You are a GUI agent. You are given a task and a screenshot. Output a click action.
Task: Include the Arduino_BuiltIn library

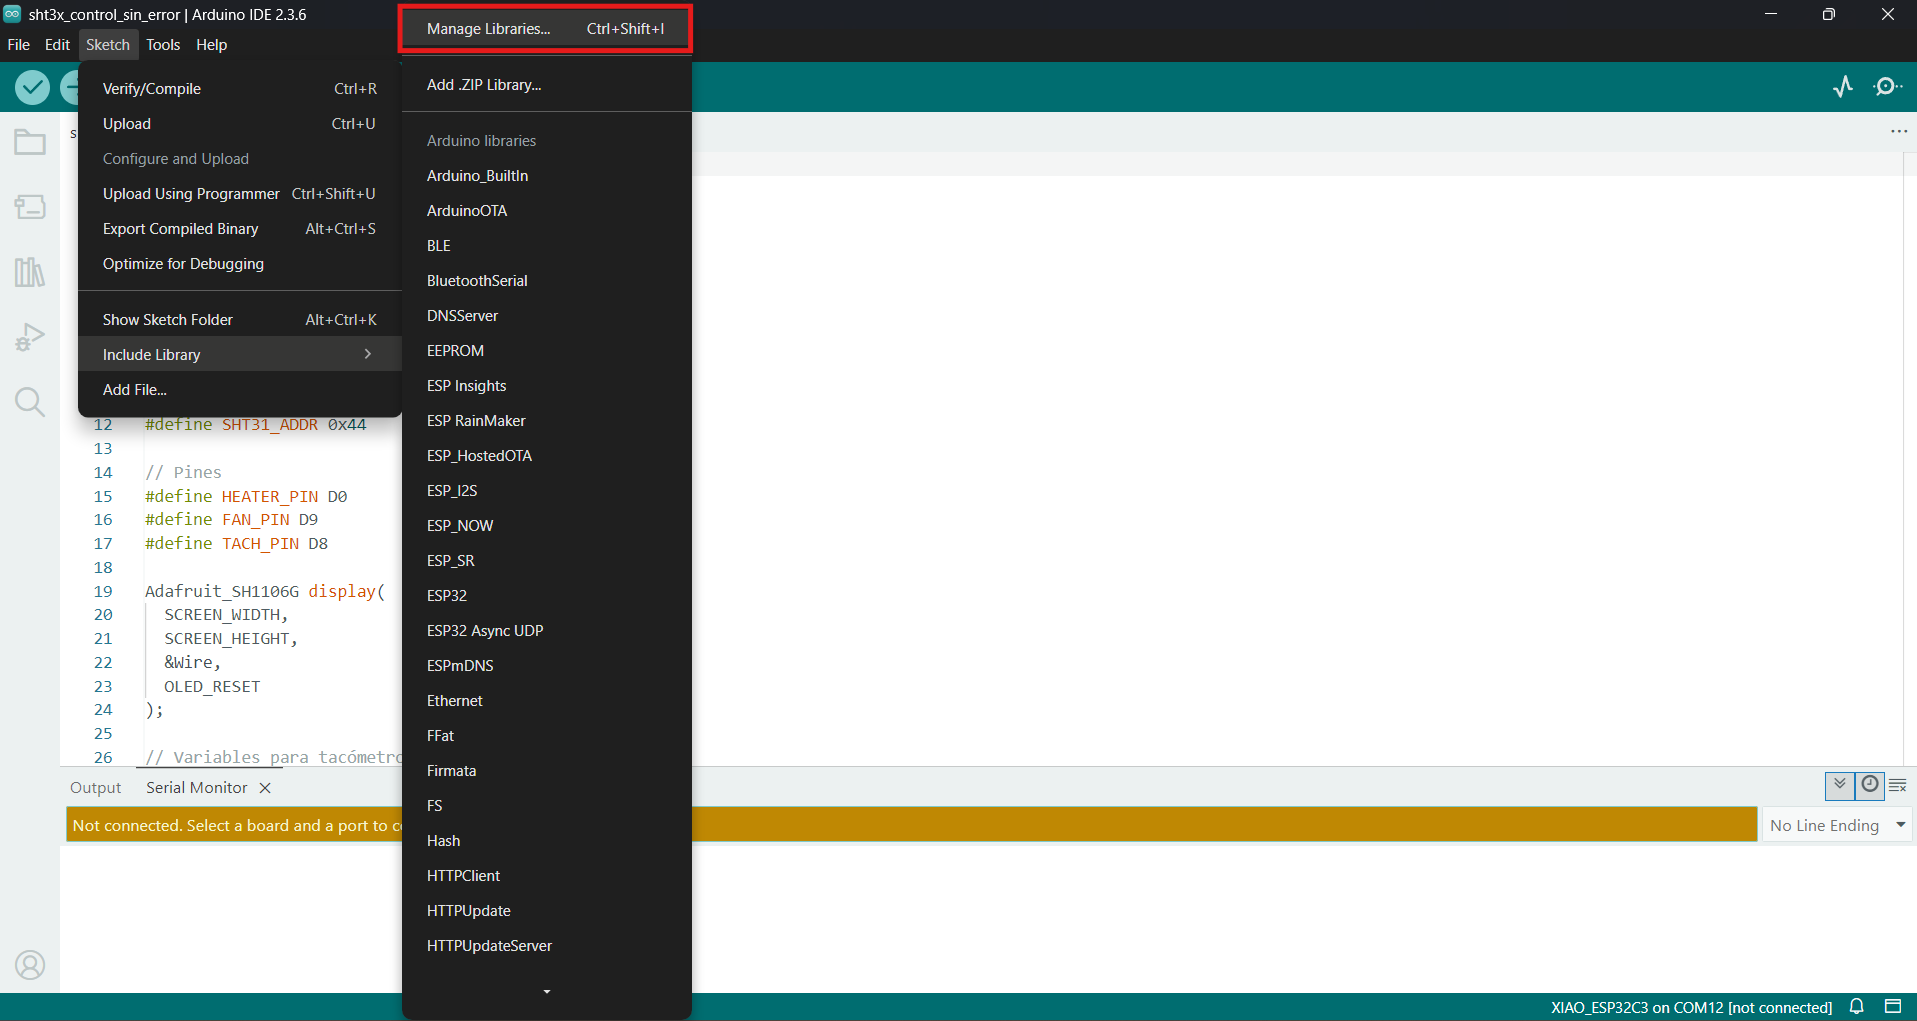click(x=546, y=176)
